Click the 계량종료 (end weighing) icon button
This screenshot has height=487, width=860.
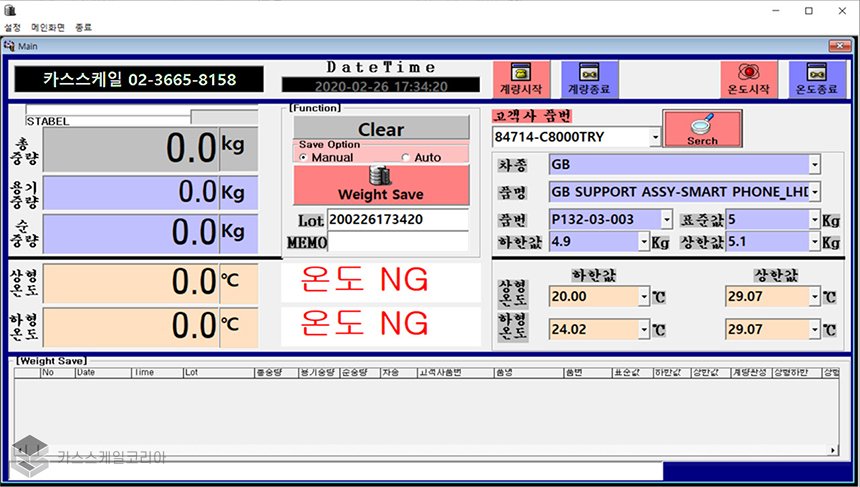589,79
